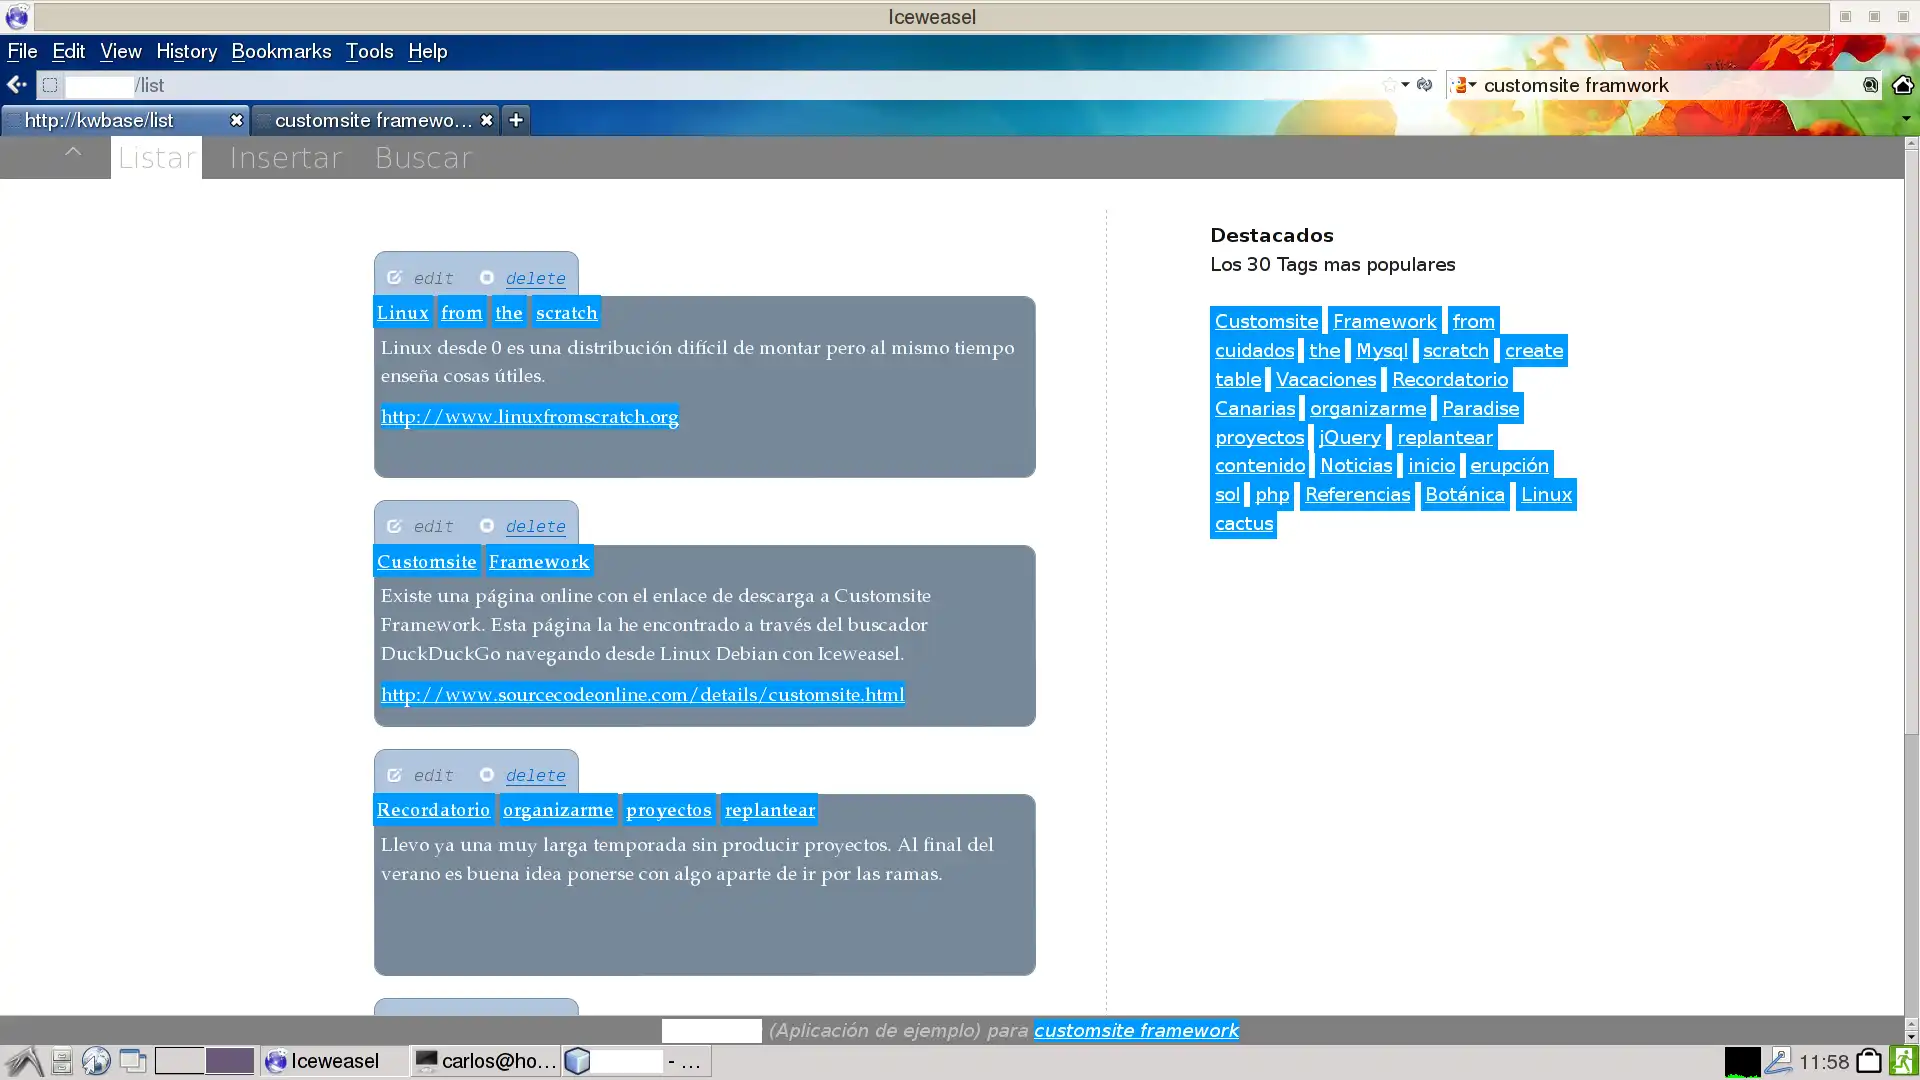Viewport: 1920px width, 1080px height.
Task: Click the customsite framework link in footer
Action: pyautogui.click(x=1137, y=1030)
